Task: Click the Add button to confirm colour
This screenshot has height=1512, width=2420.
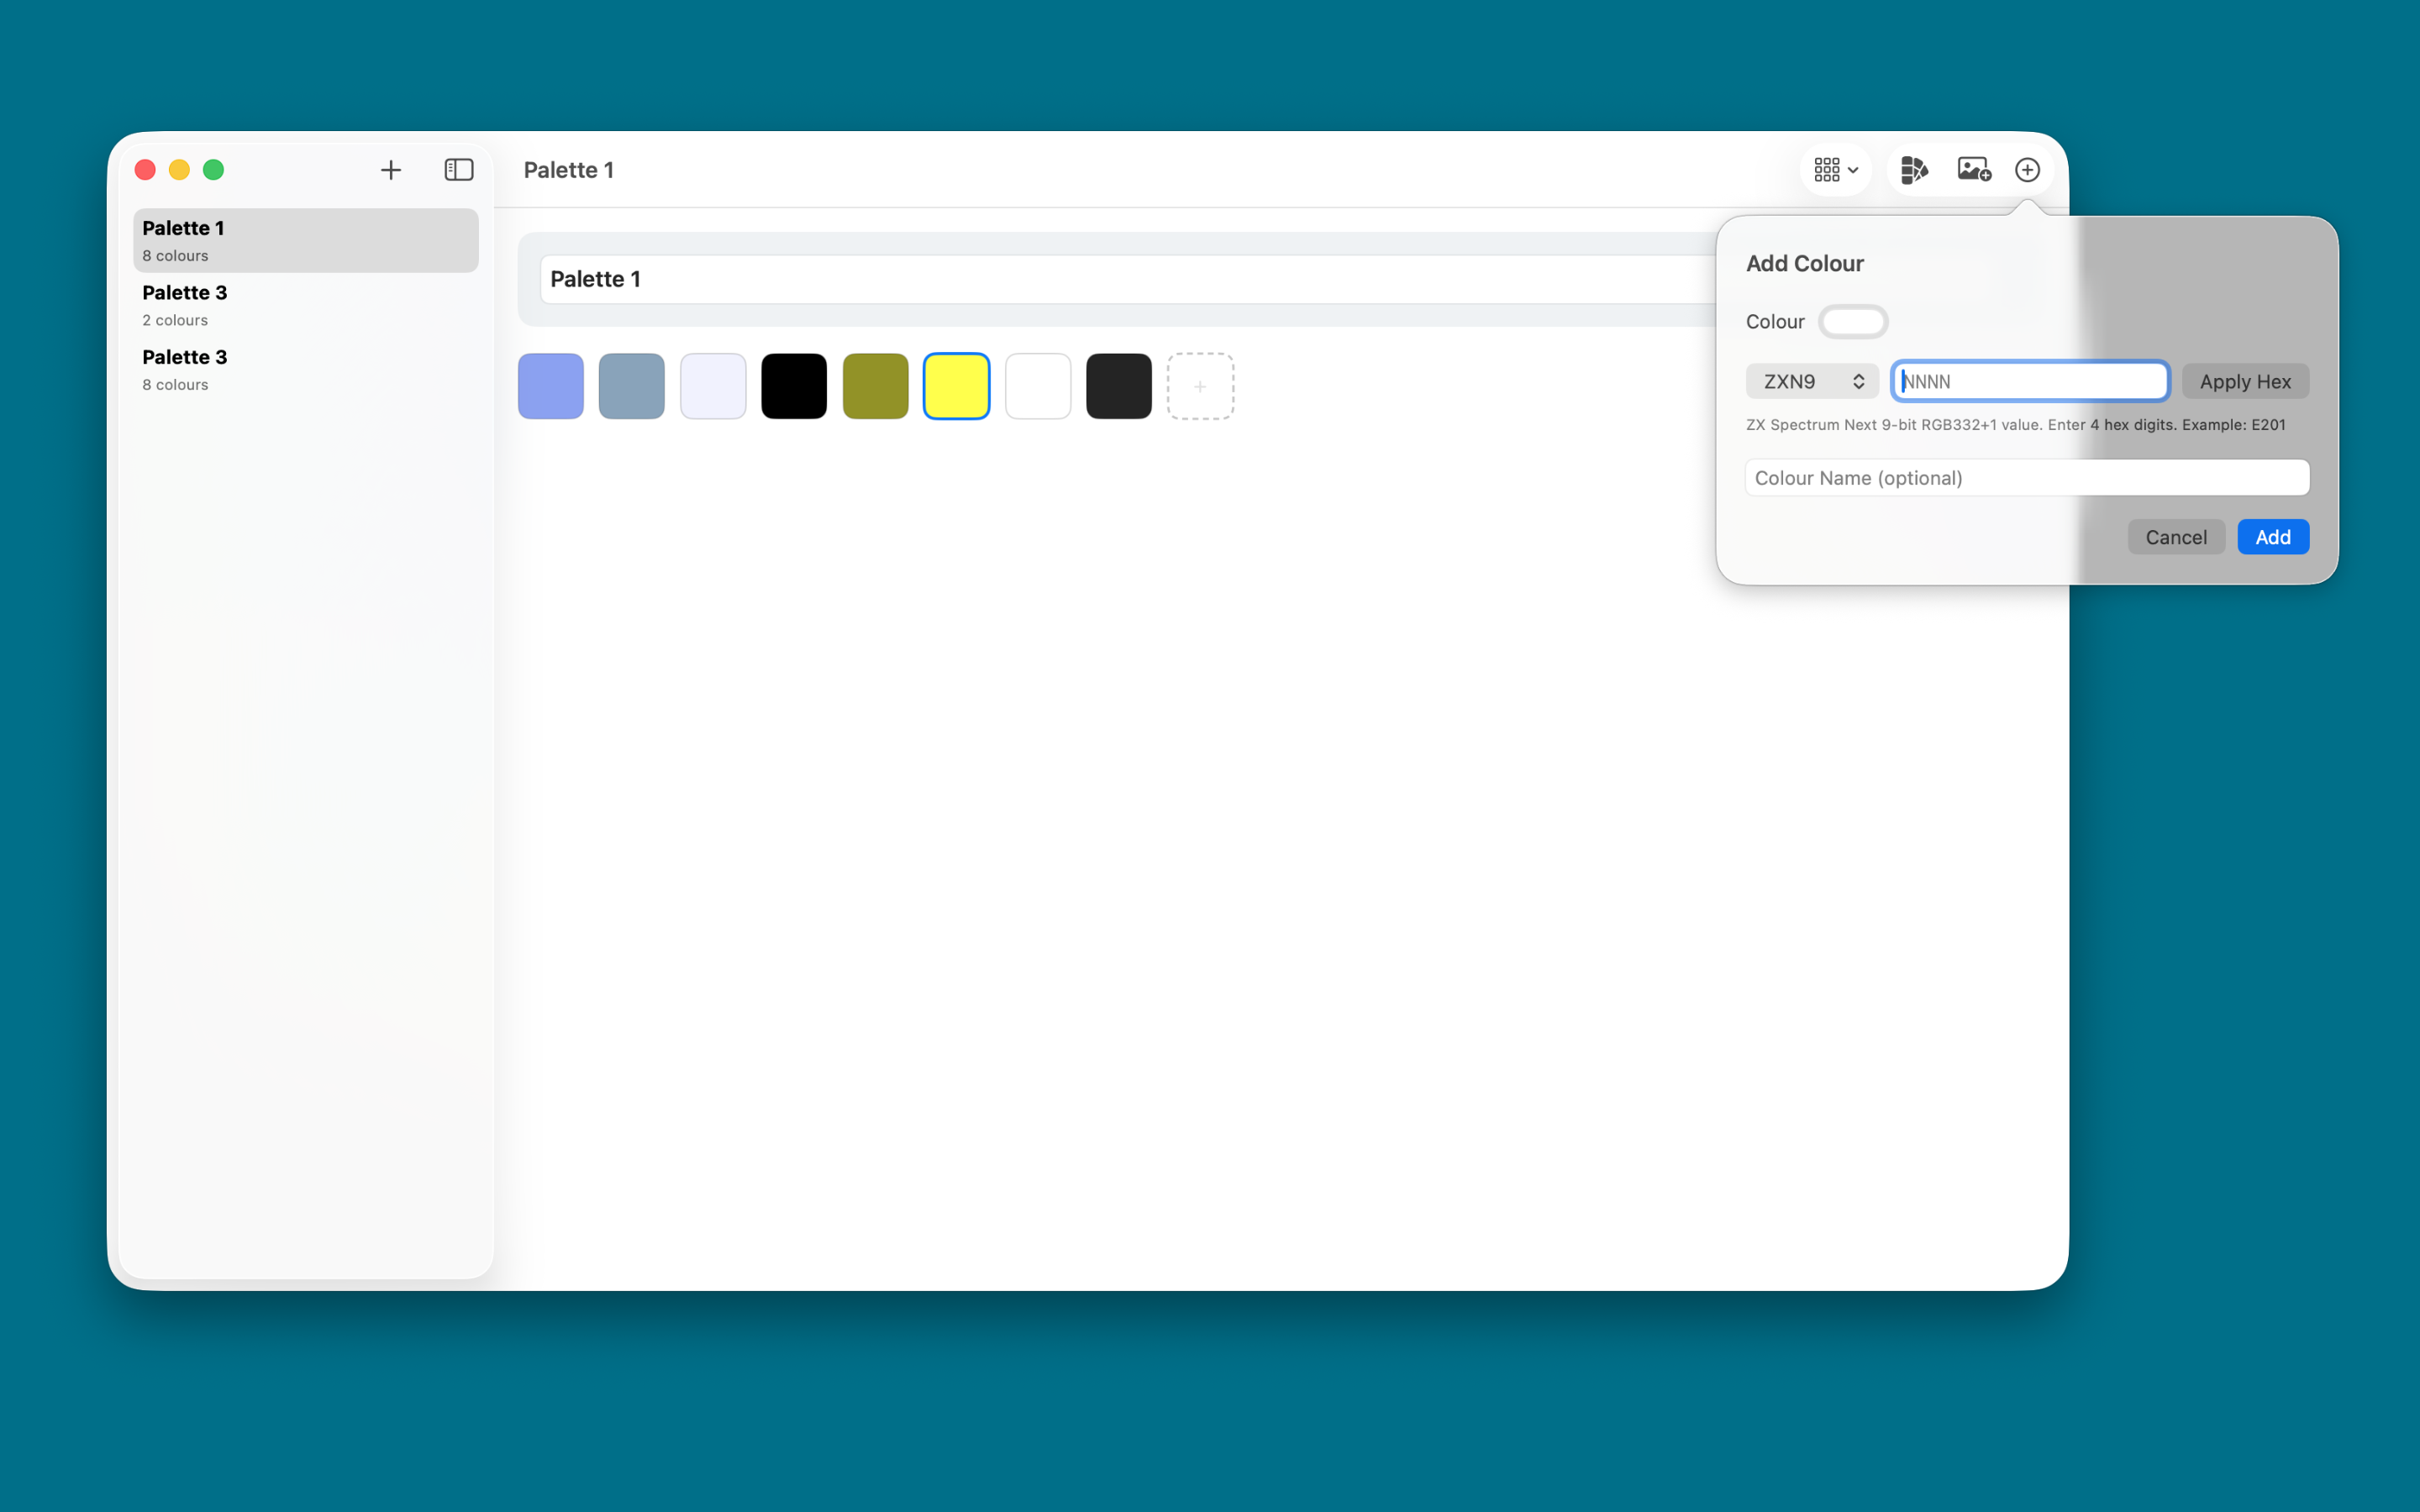Action: point(2271,536)
